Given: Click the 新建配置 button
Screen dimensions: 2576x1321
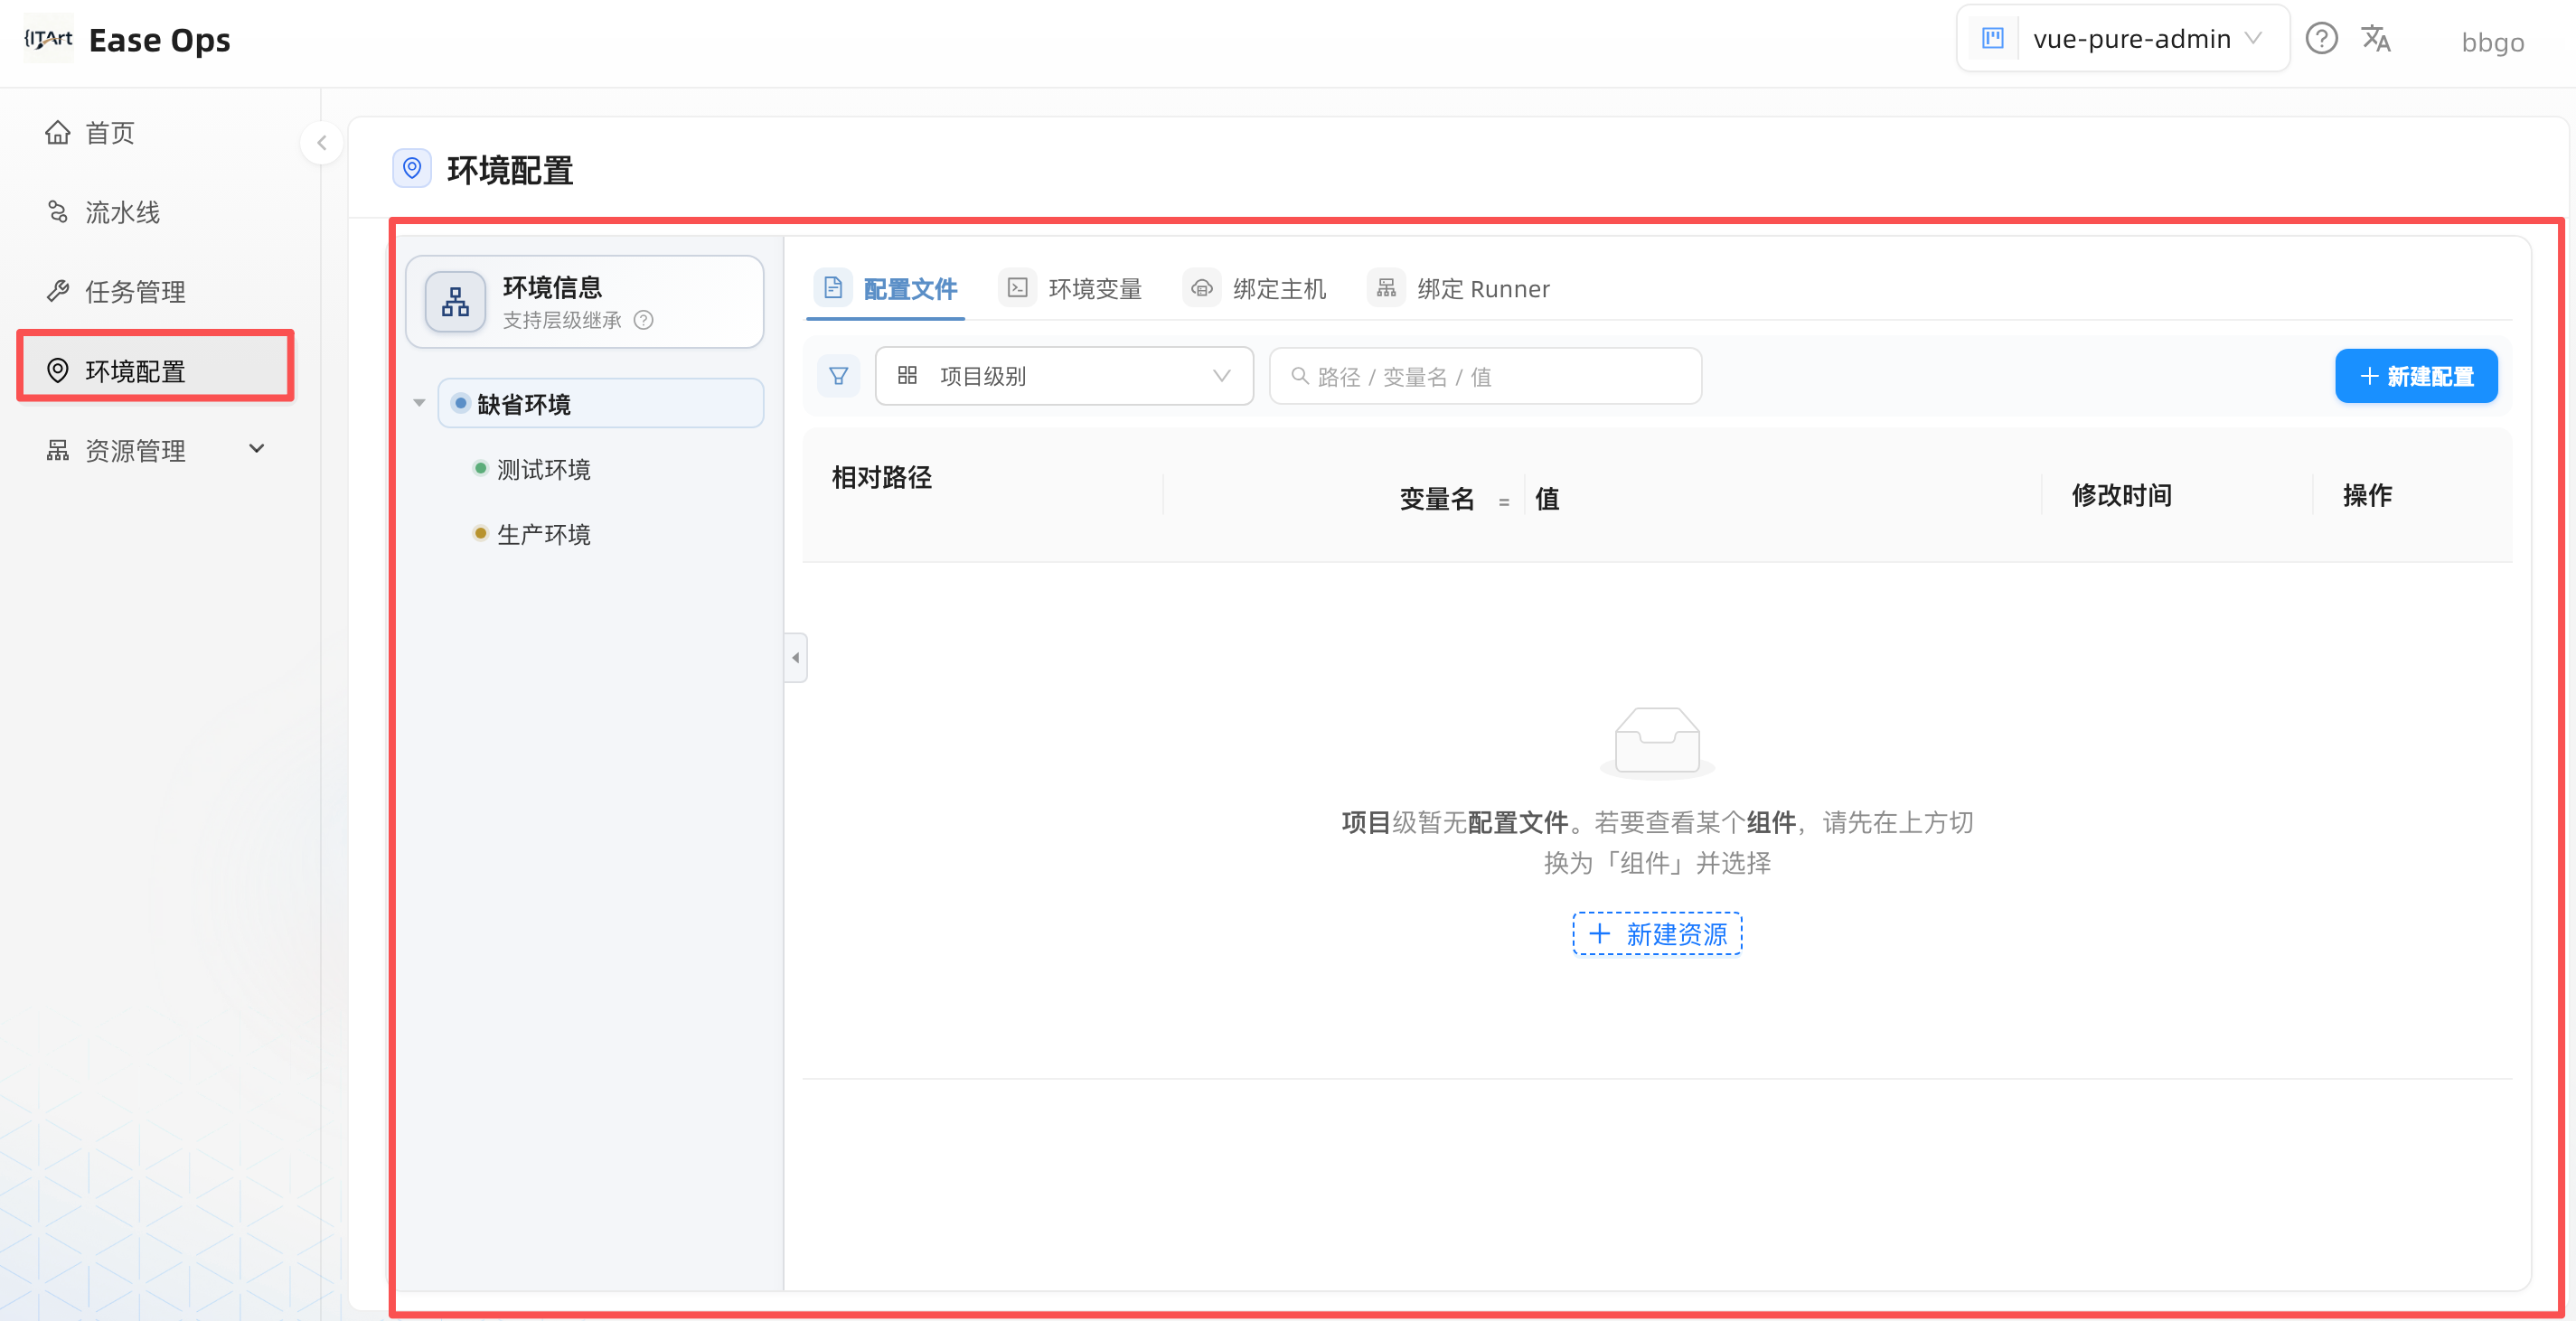Looking at the screenshot, I should [2416, 376].
